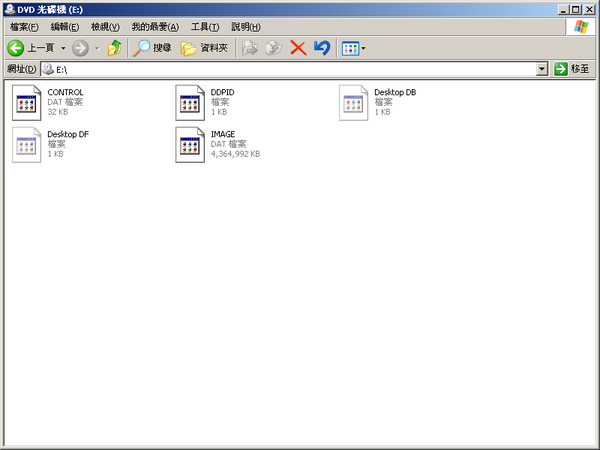This screenshot has height=450, width=600.
Task: Click the IMAGE file name text
Action: [223, 134]
